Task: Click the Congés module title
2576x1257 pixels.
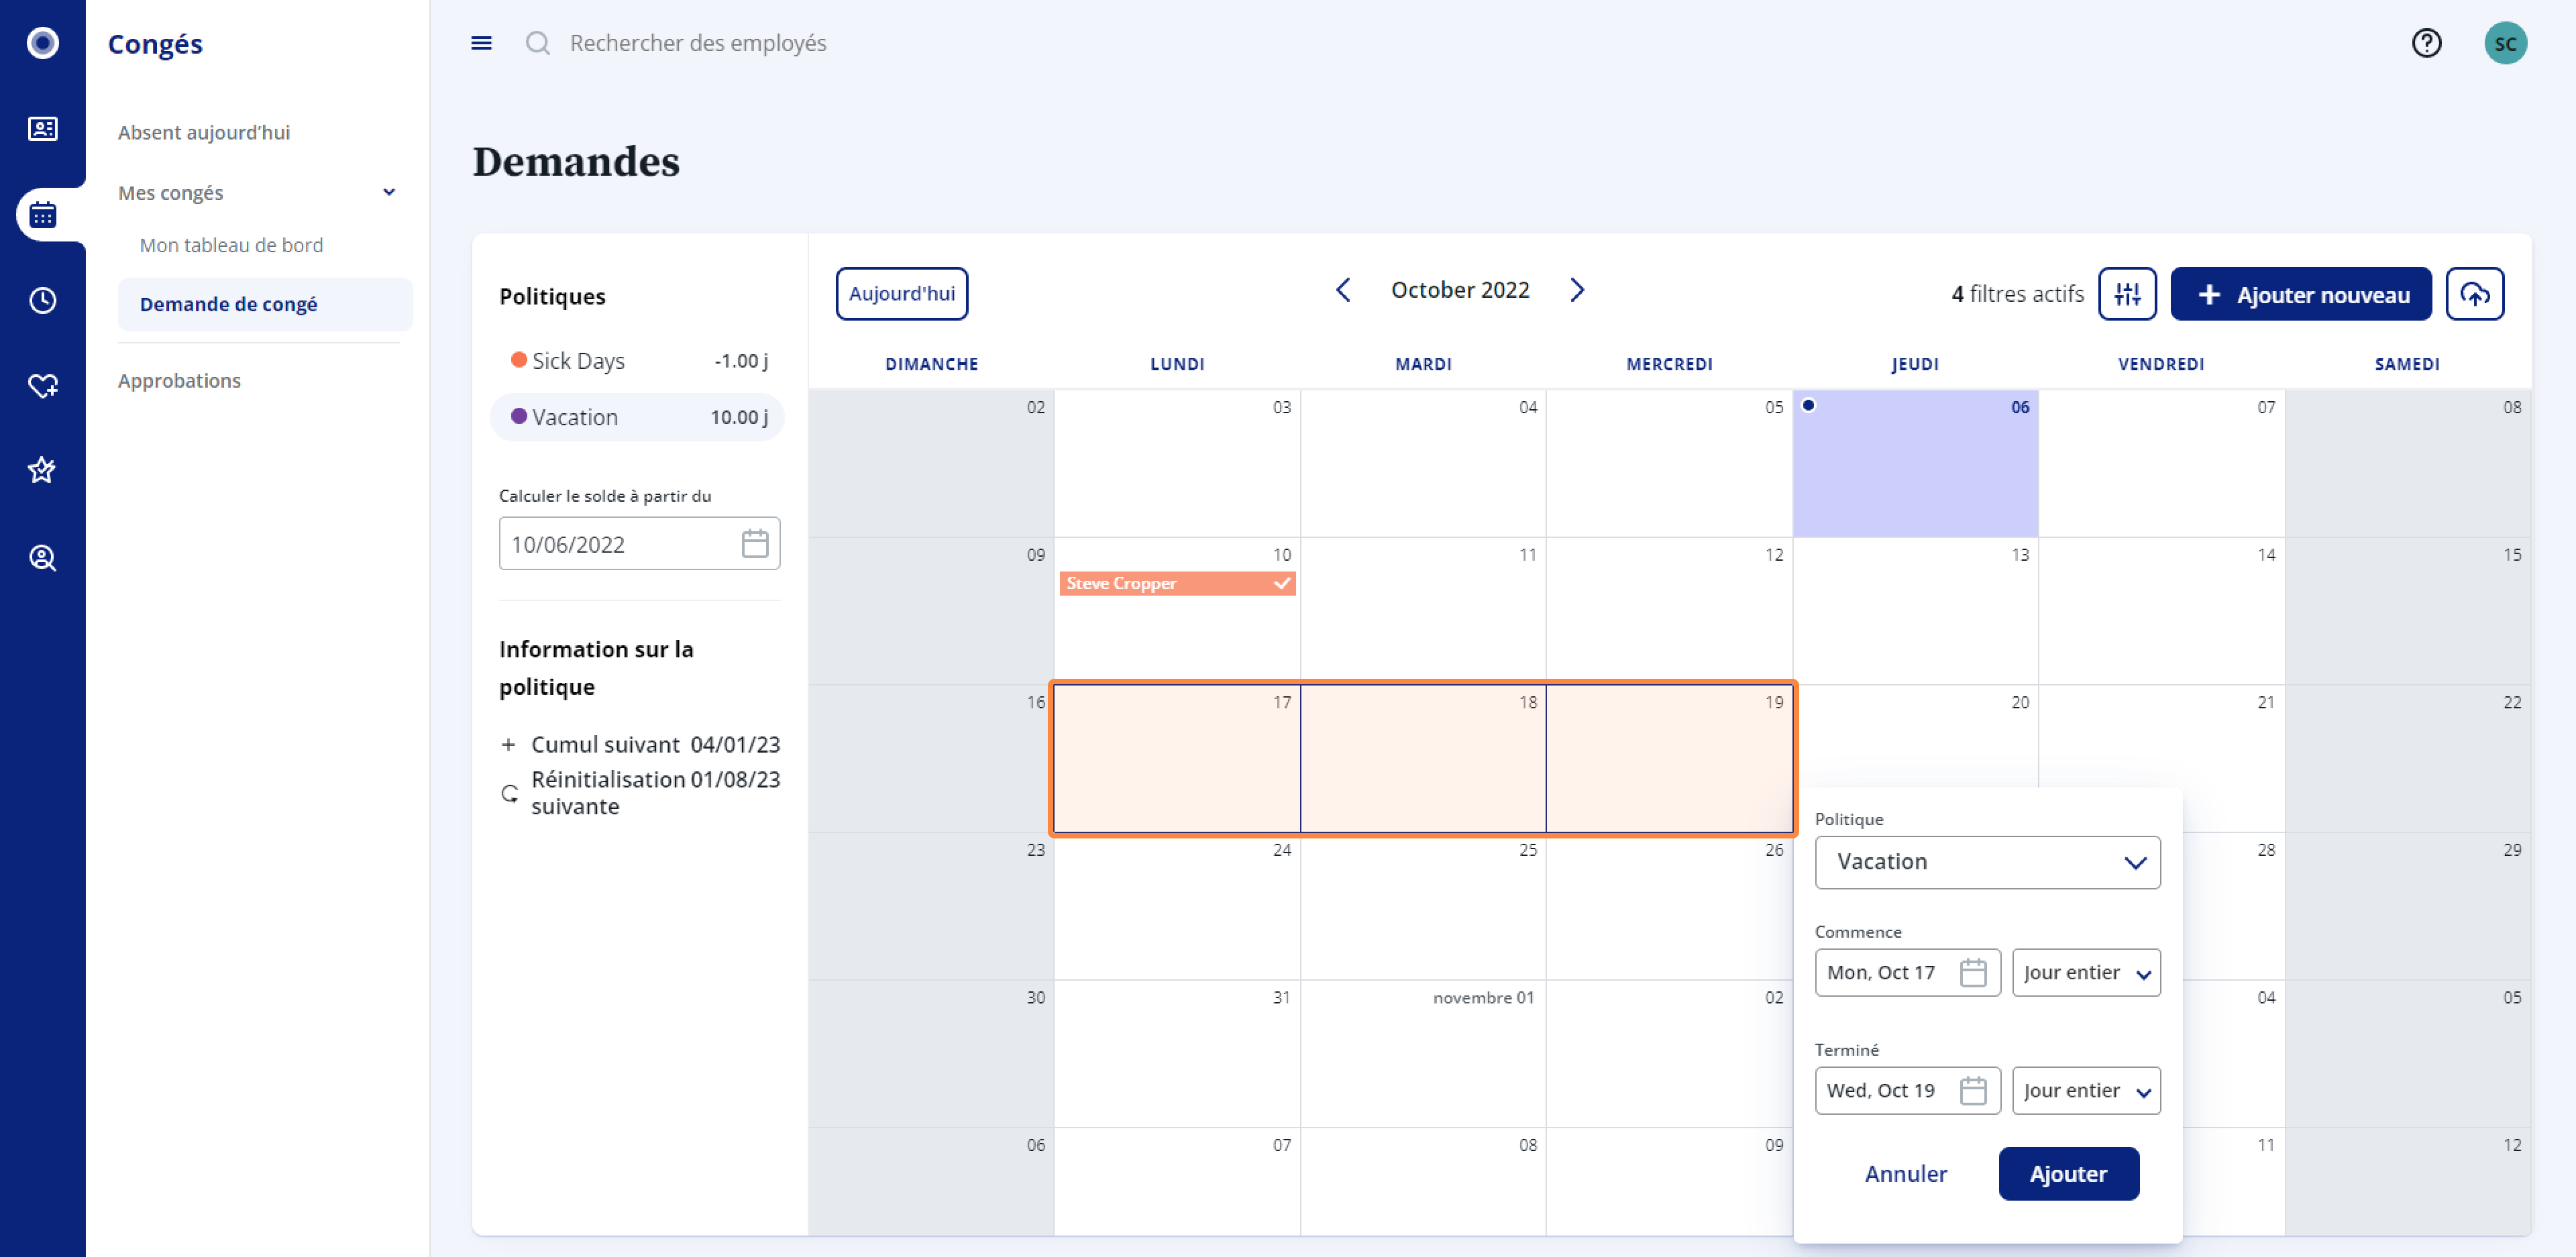Action: pos(155,44)
